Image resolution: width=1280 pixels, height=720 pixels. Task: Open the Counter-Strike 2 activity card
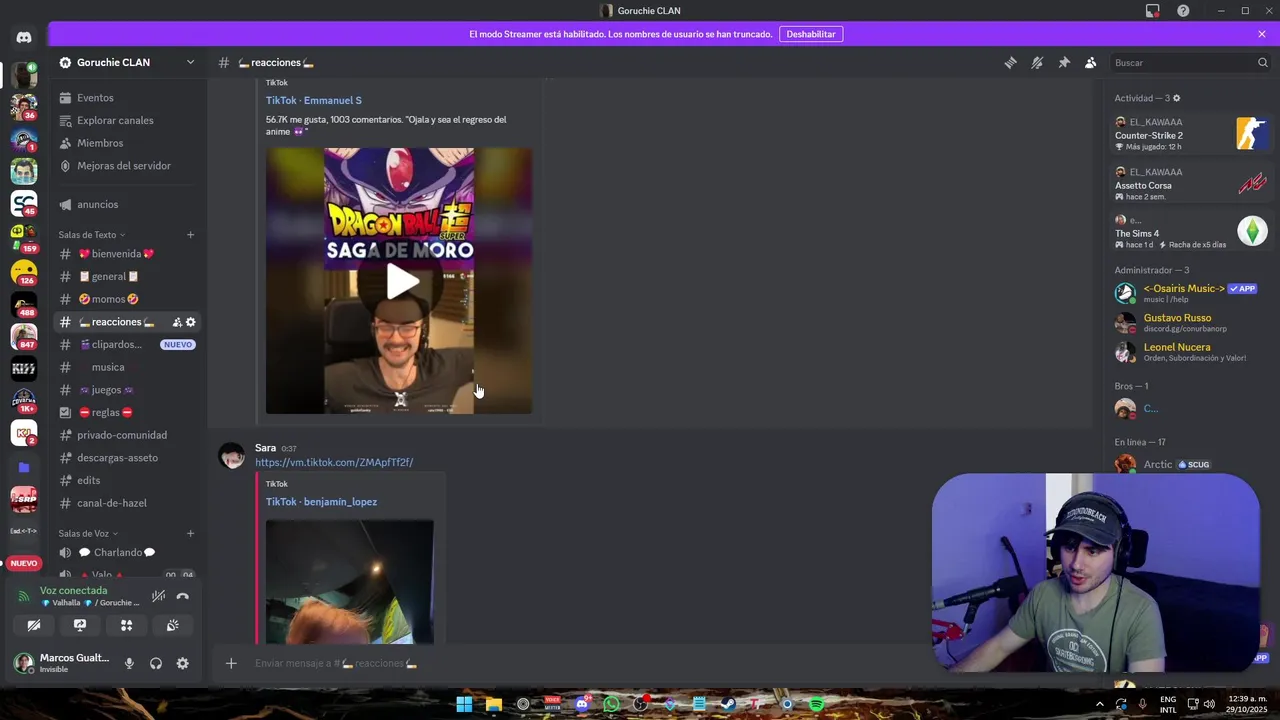click(1190, 134)
